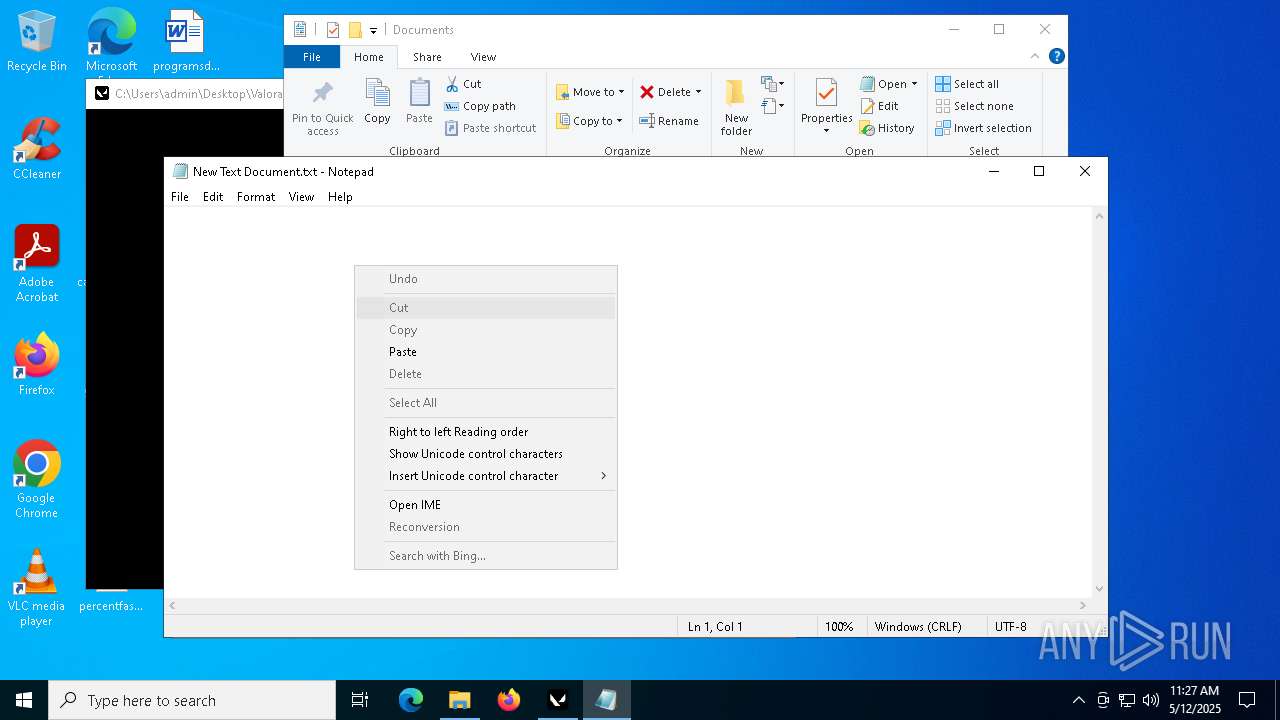This screenshot has width=1280, height=720.
Task: Expand the ribbon Open dropdown
Action: click(x=914, y=84)
